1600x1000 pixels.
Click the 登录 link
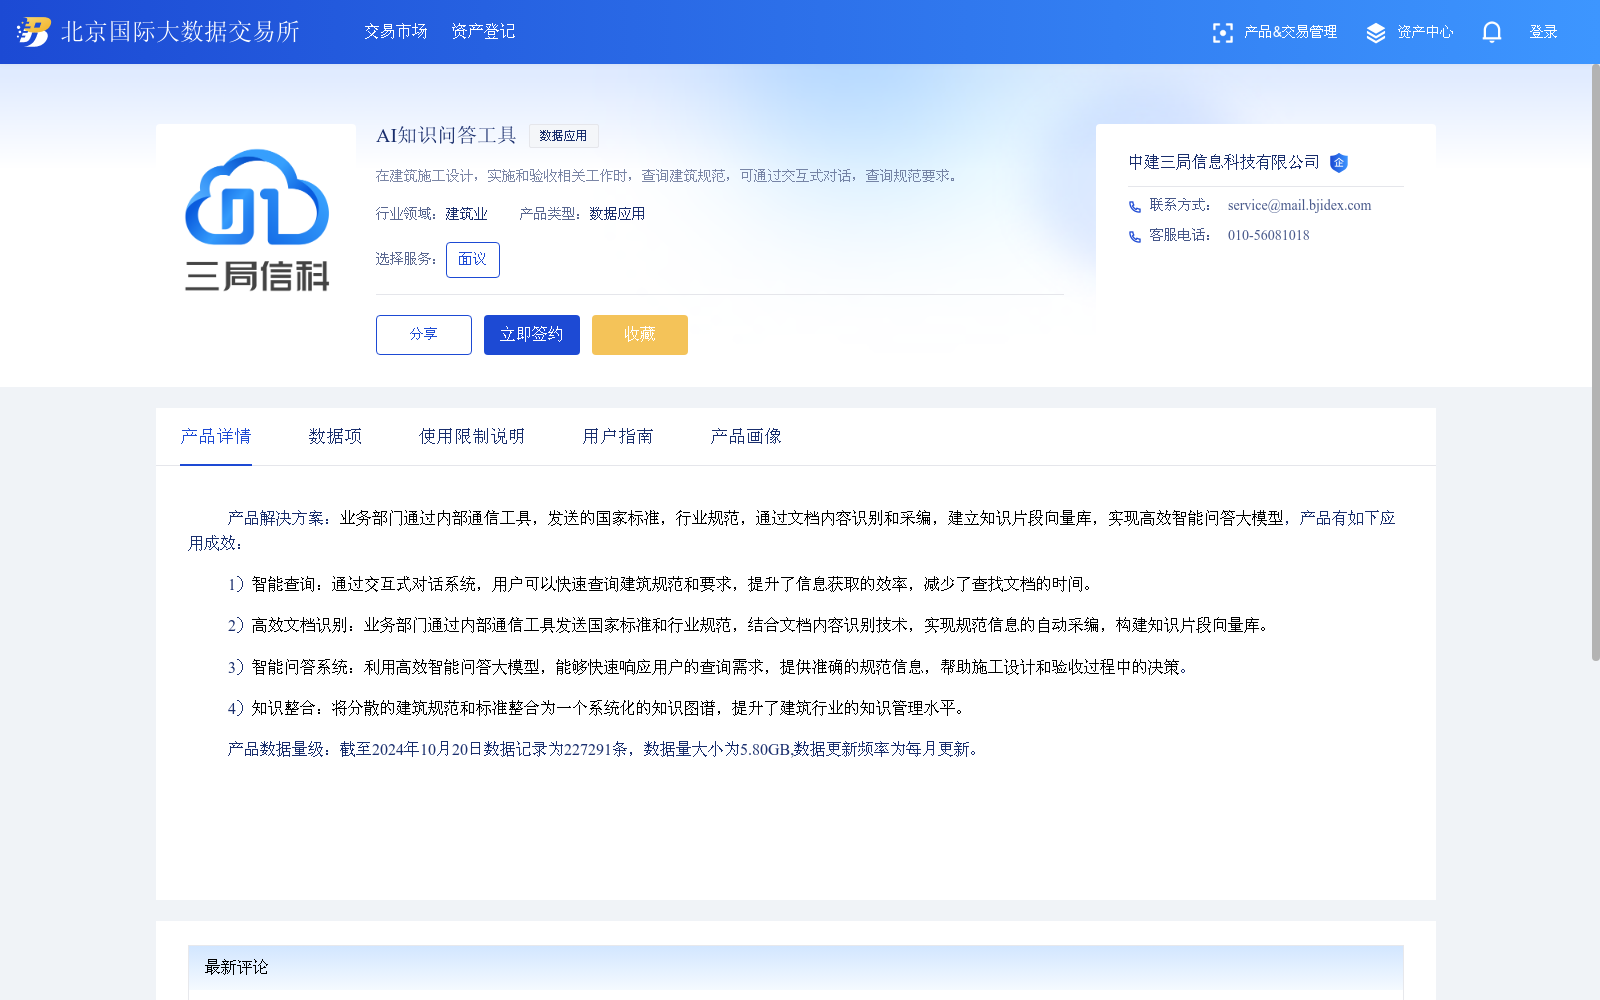tap(1544, 32)
